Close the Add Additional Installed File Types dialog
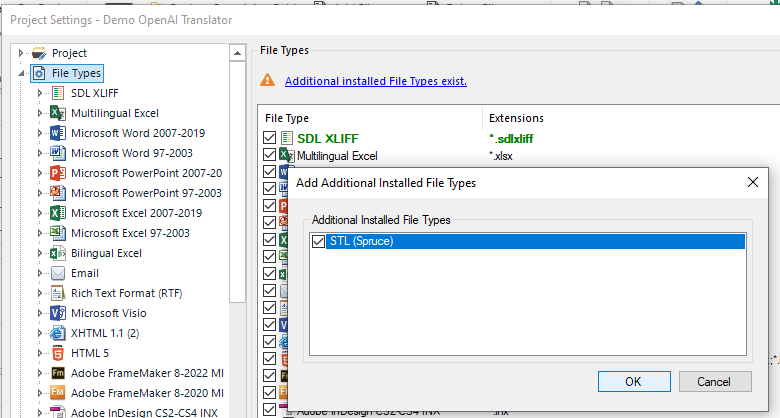Viewport: 780px width, 418px height. click(753, 183)
